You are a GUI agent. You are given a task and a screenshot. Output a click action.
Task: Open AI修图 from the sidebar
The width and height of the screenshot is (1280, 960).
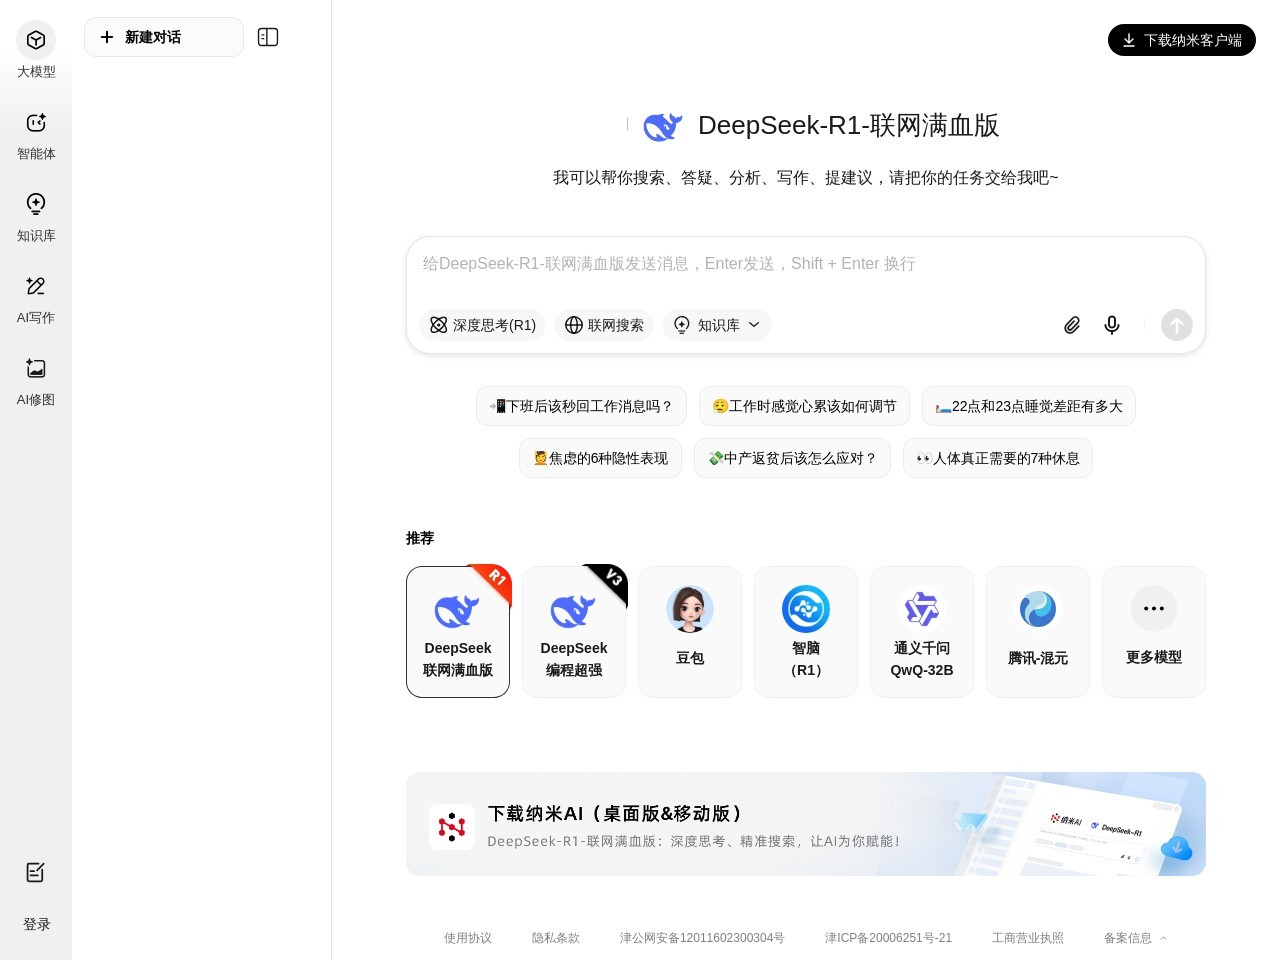point(36,381)
